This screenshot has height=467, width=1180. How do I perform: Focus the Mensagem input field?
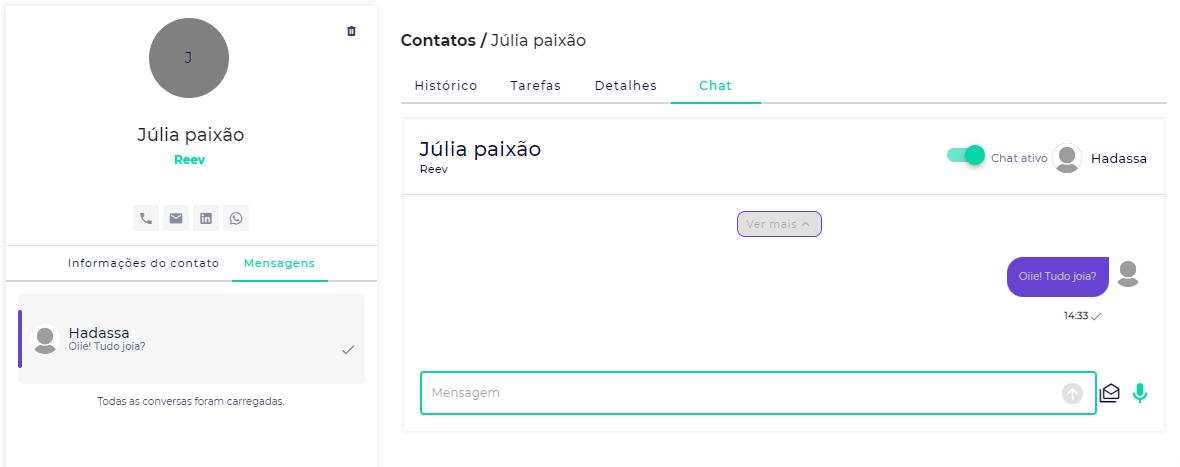pos(740,393)
